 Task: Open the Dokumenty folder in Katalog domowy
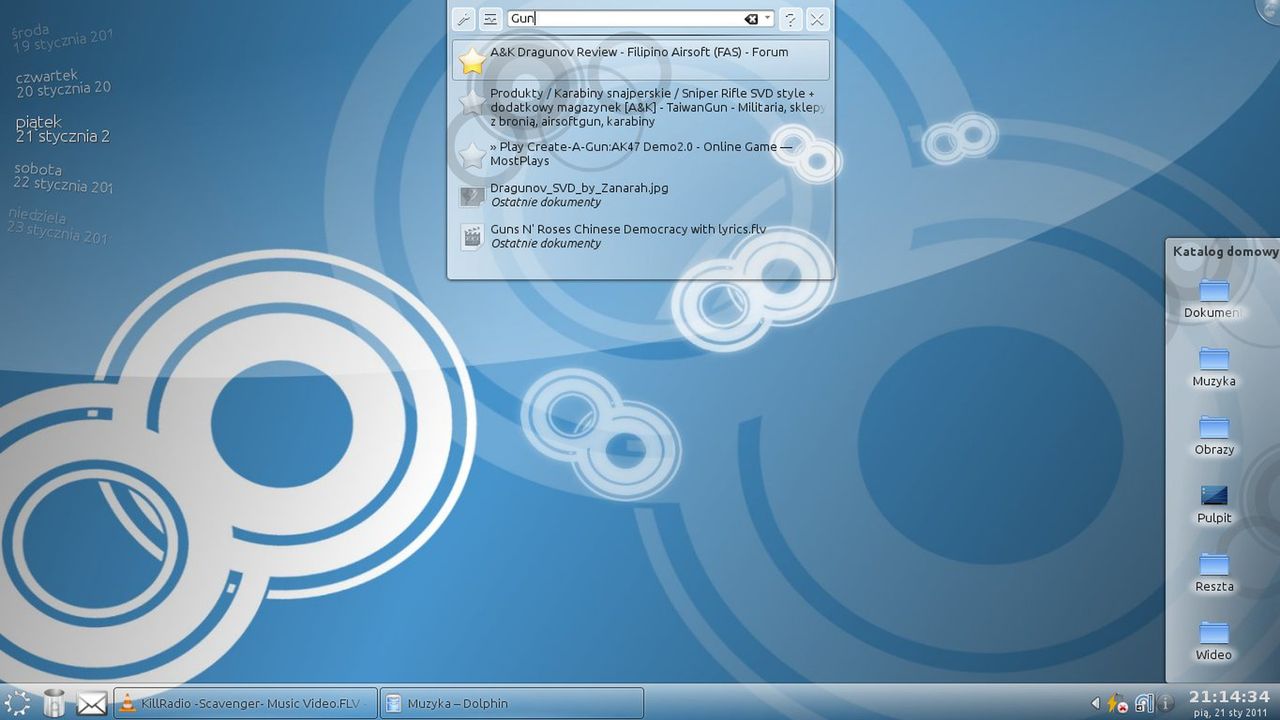click(1213, 298)
